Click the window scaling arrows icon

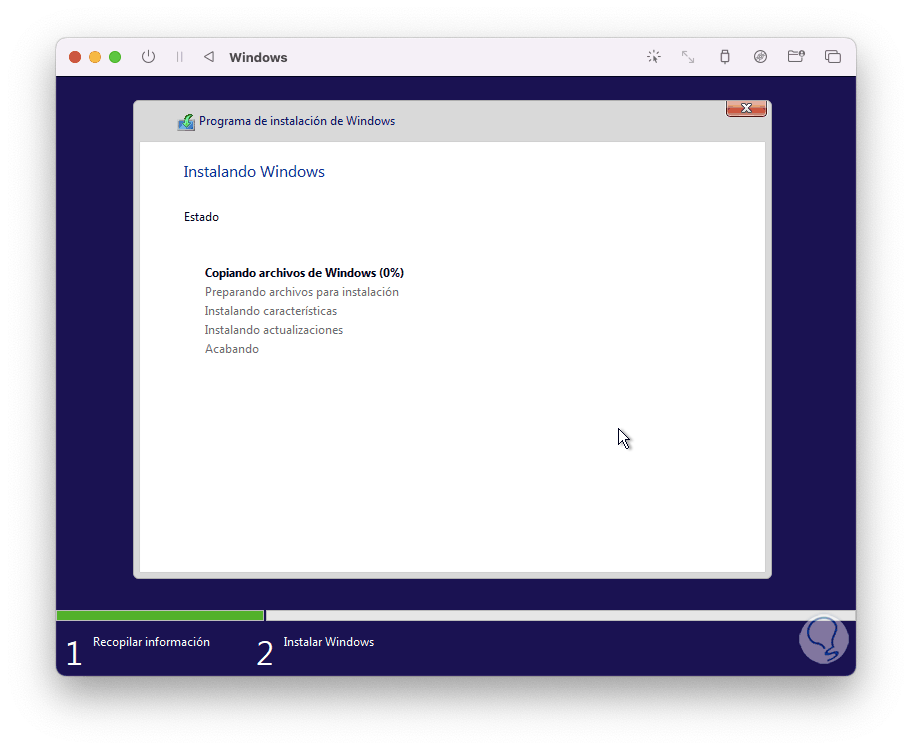(688, 56)
